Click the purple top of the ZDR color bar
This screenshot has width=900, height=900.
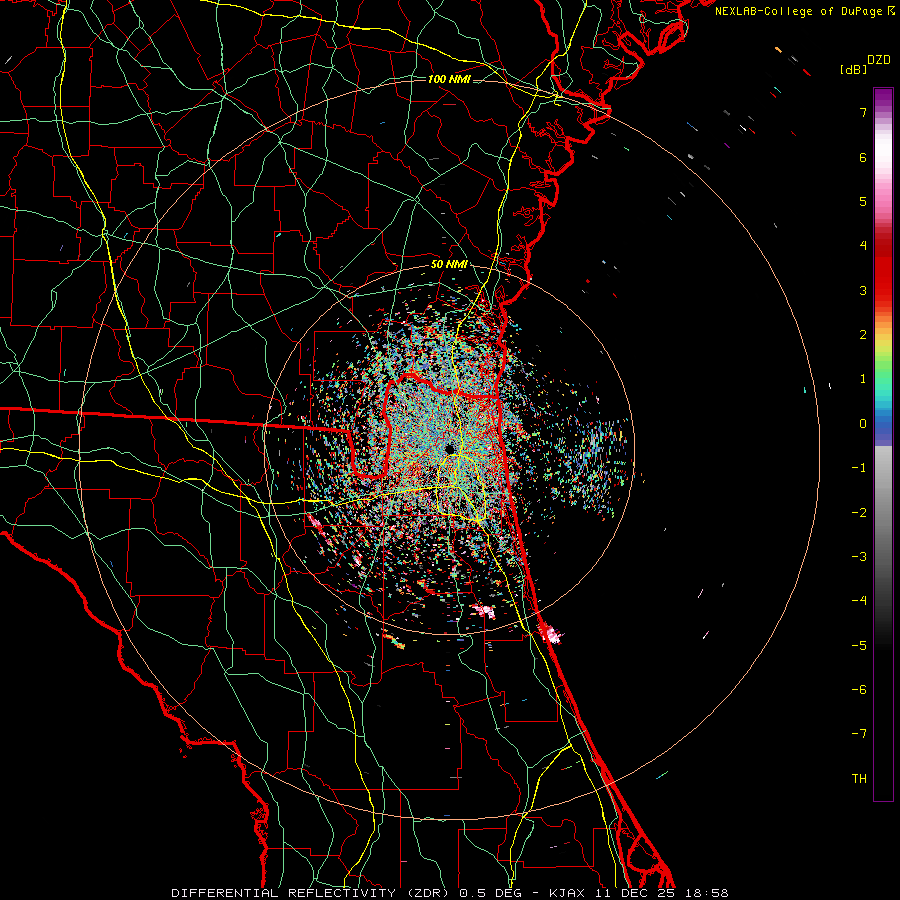pyautogui.click(x=883, y=96)
